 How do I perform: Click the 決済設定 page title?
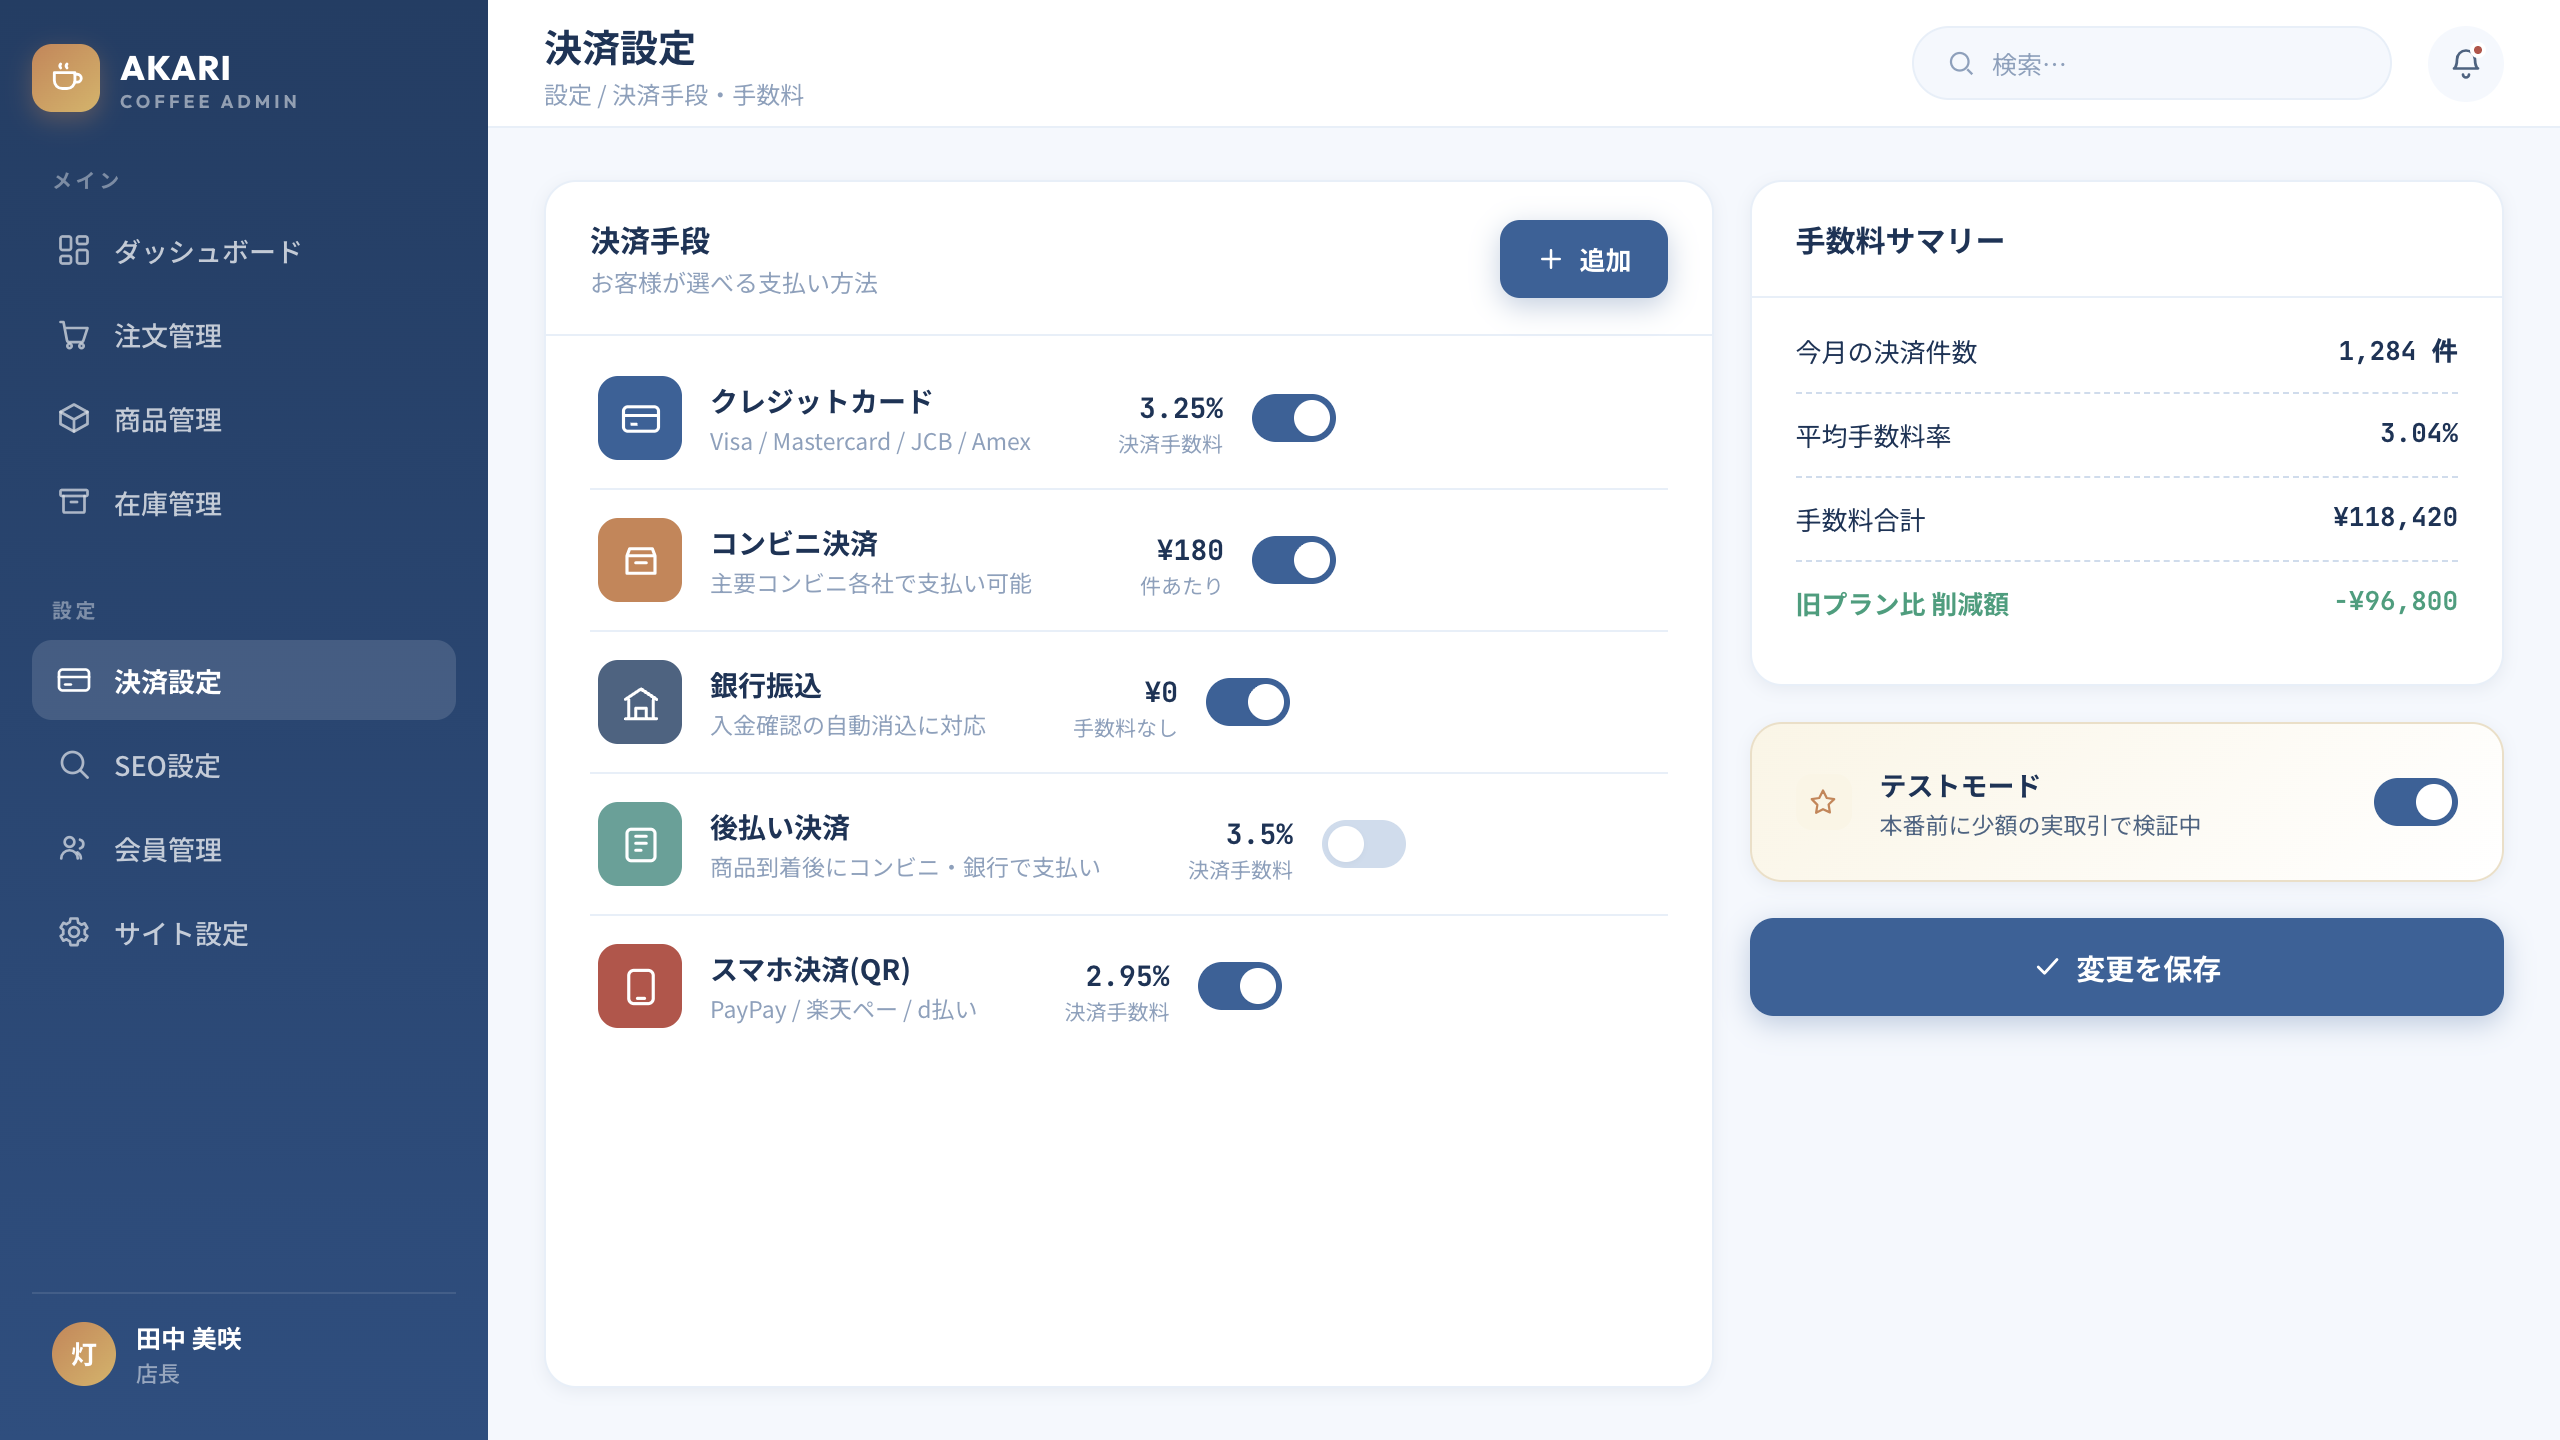click(619, 48)
